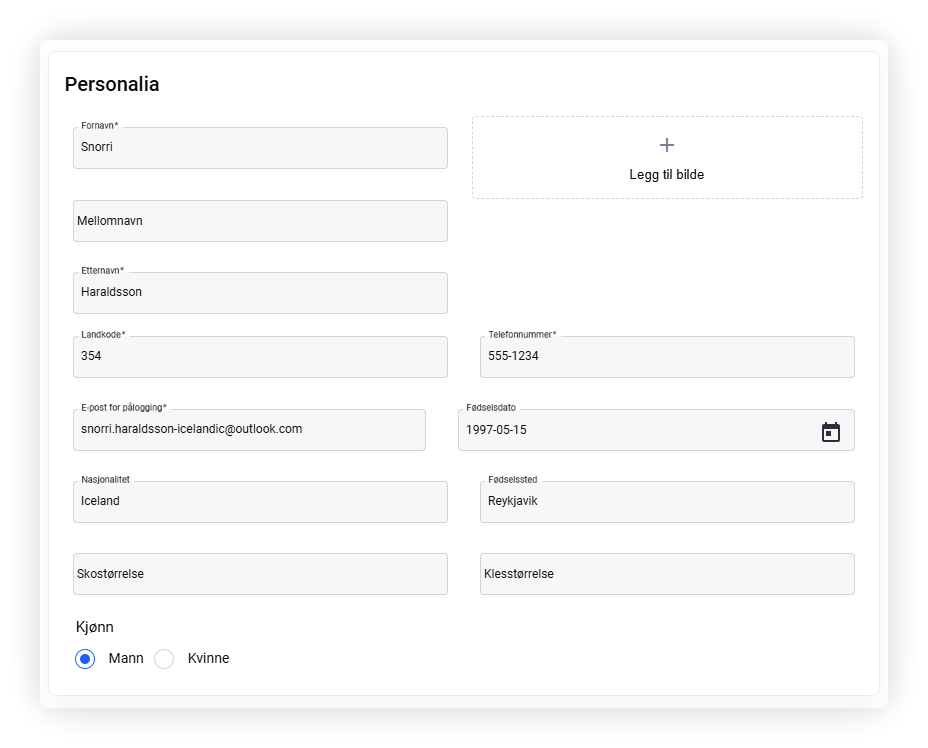
Task: Click the Kvinne label text
Action: (x=208, y=658)
